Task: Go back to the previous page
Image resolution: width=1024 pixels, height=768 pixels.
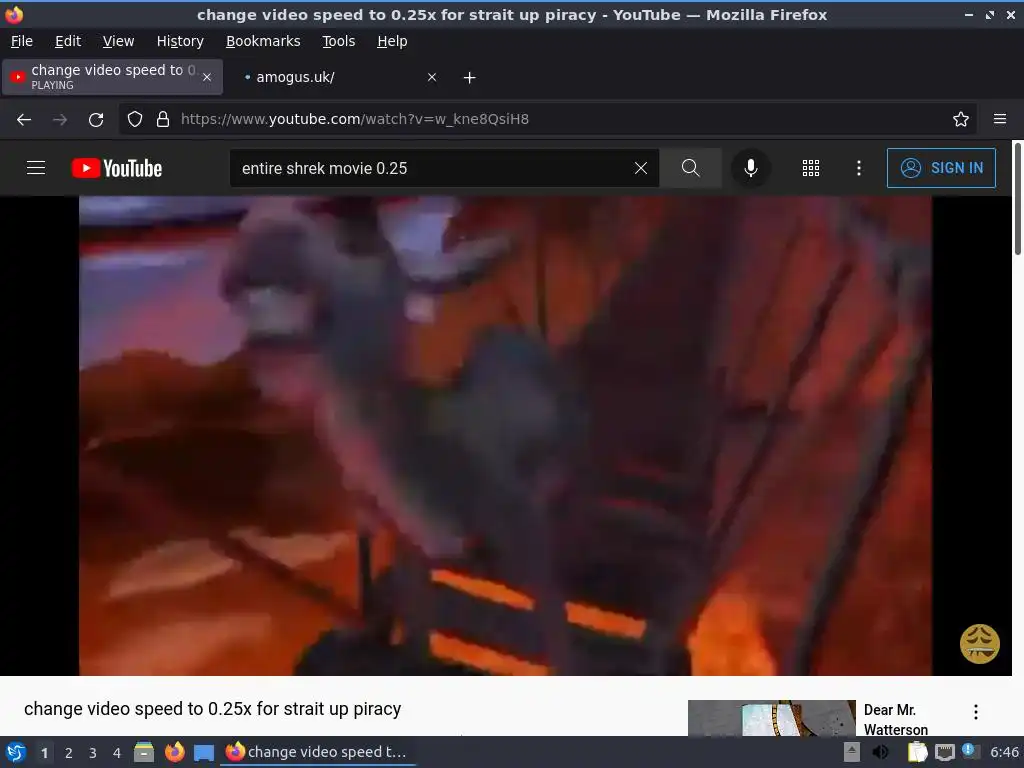Action: (24, 120)
